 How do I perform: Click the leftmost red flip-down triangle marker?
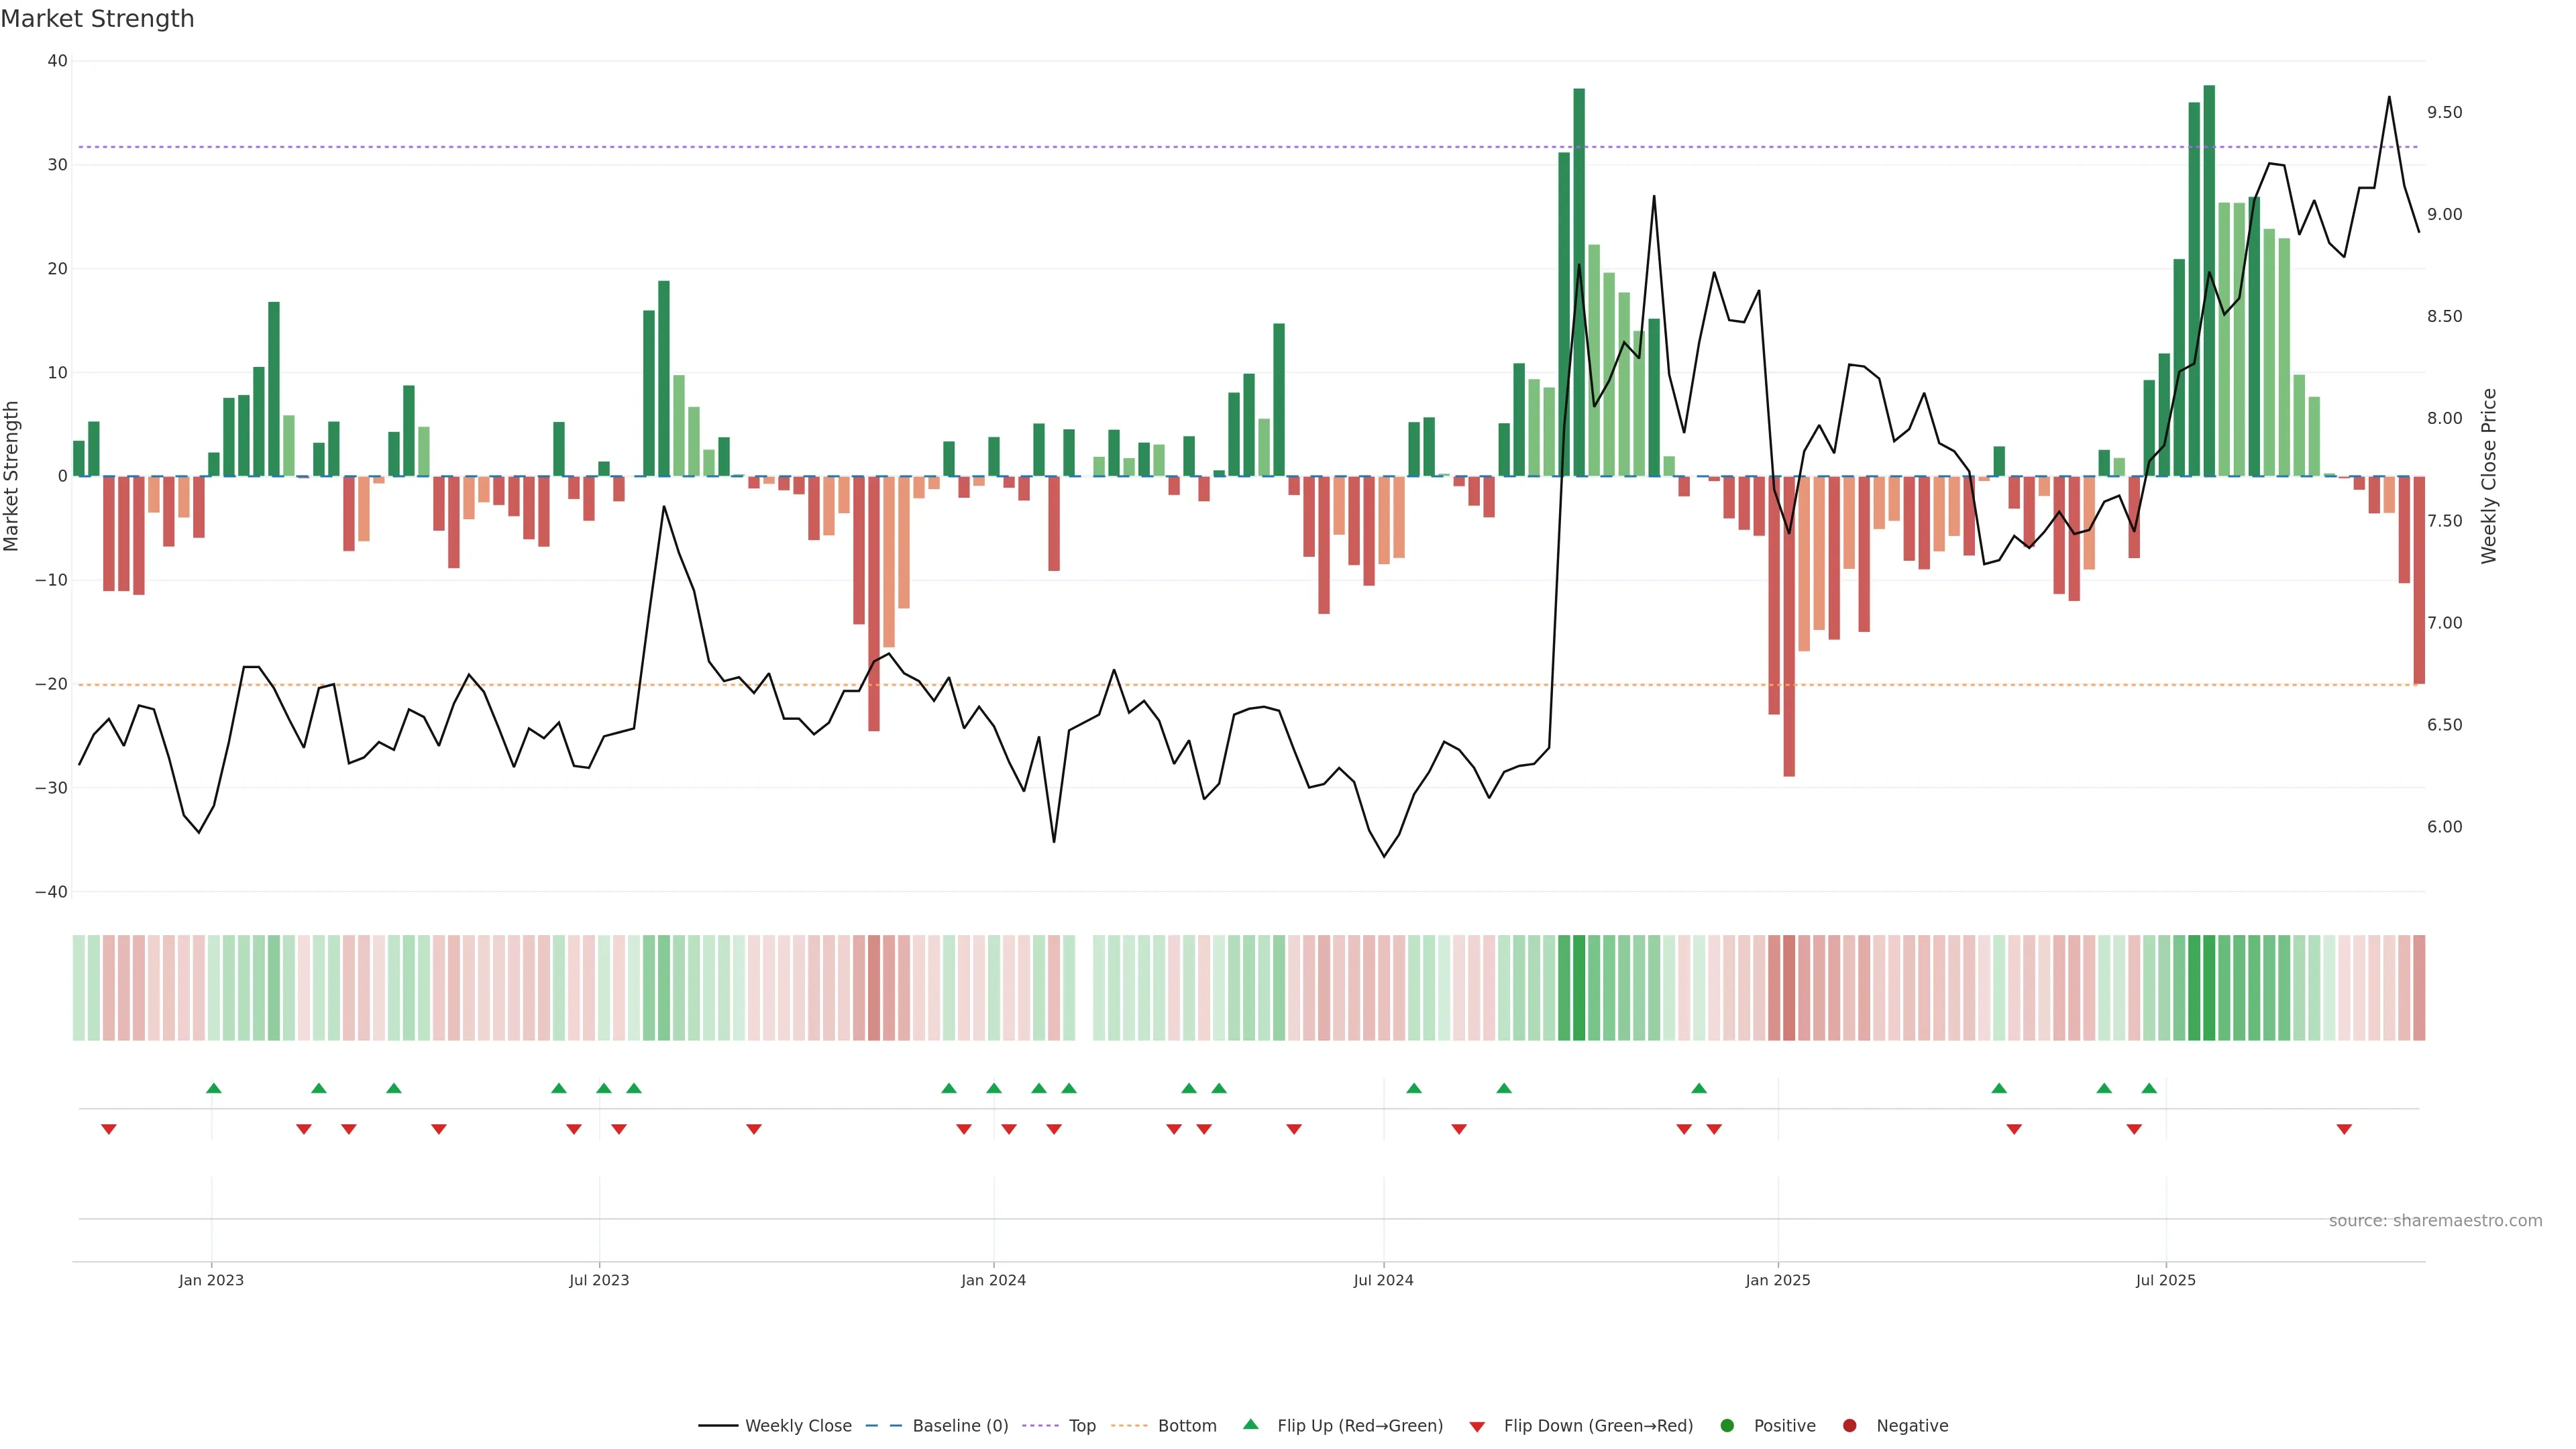pos(109,1129)
